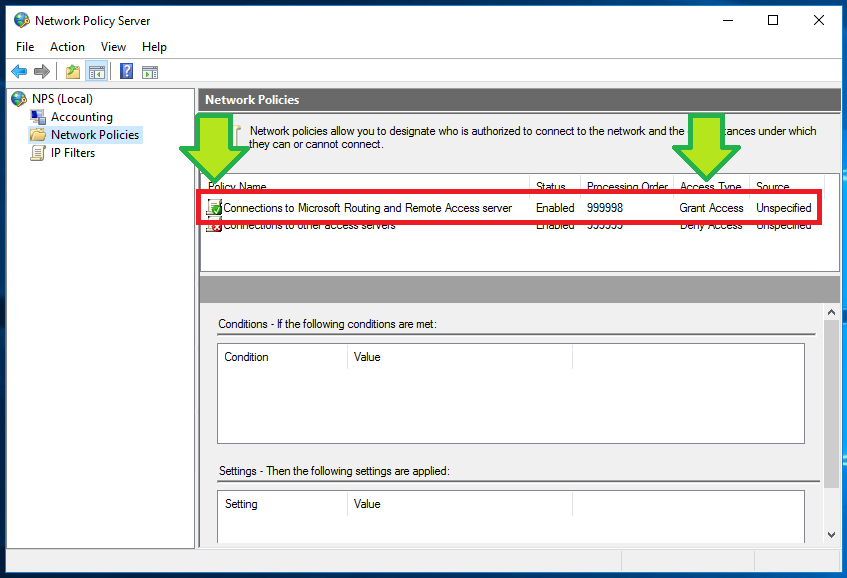Click the Network Policy Server title bar icon
Screen dimensions: 847x578
22,21
